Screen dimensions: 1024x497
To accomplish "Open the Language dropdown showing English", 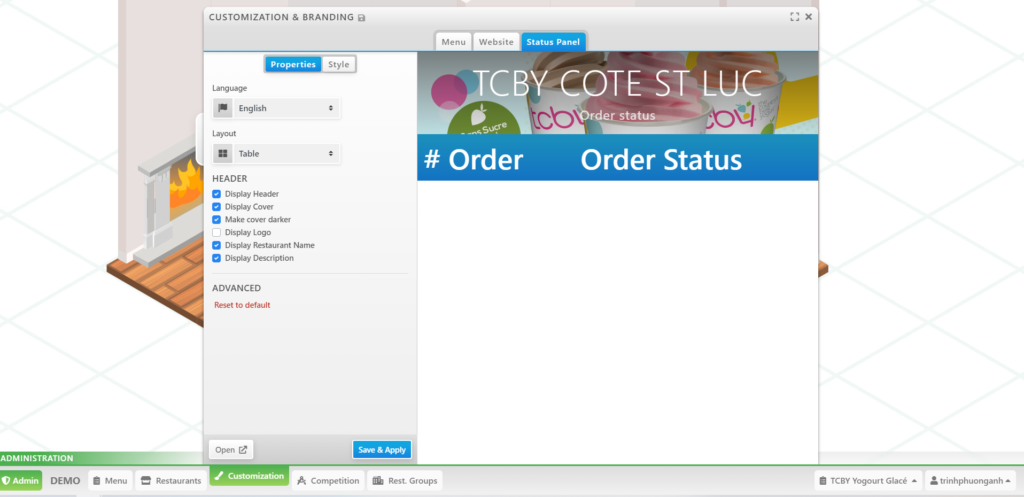I will 286,108.
